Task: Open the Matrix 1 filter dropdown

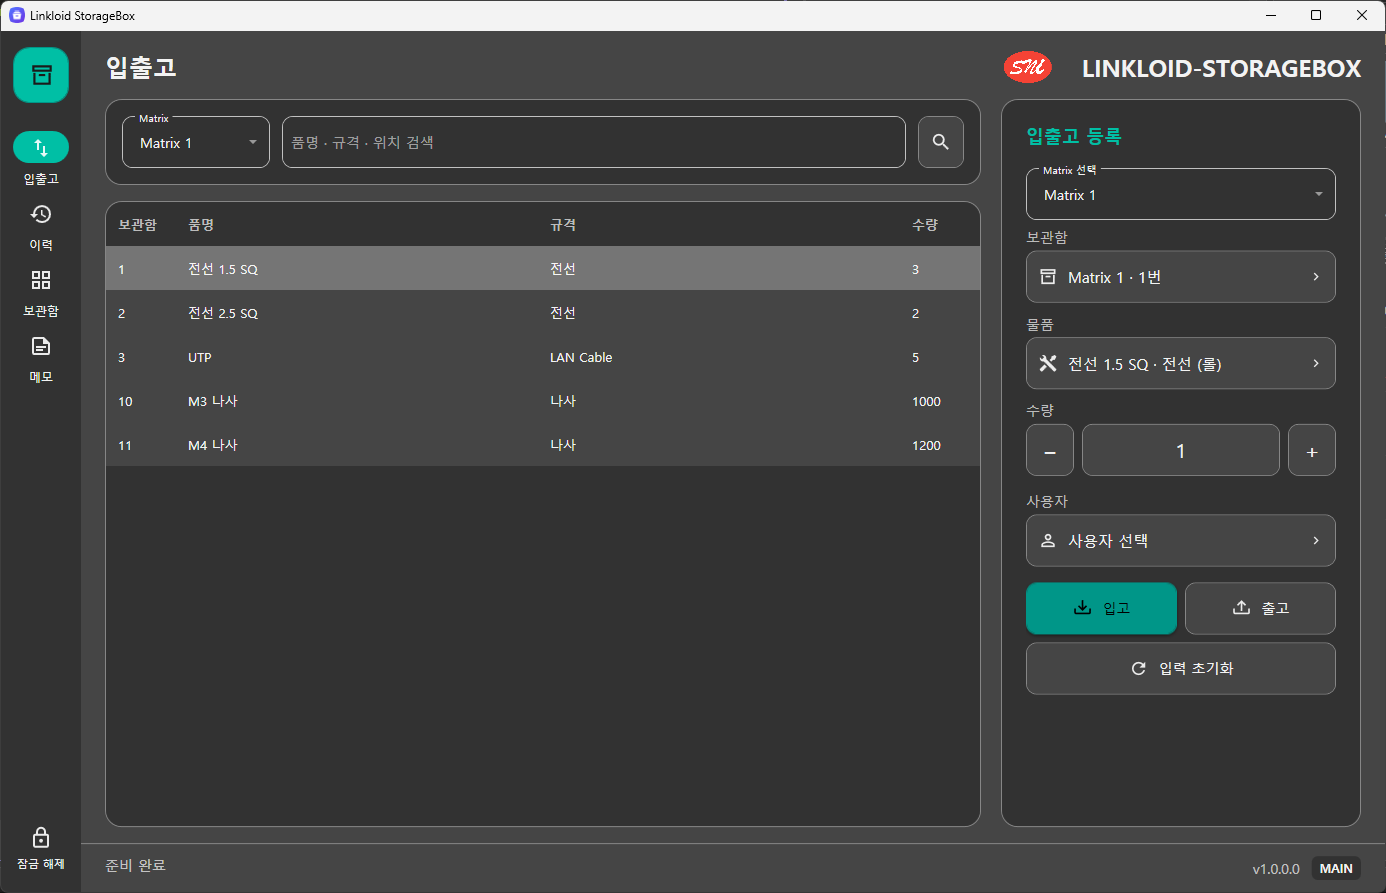Action: tap(196, 142)
